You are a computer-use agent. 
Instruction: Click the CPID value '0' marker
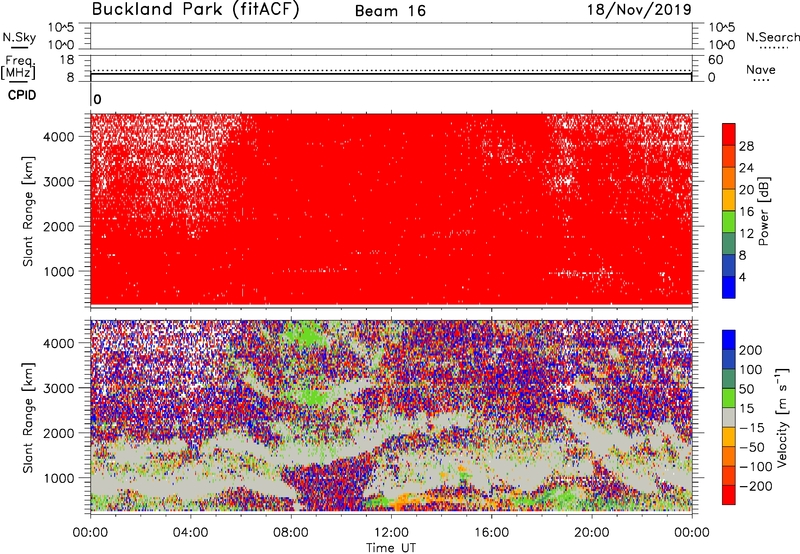tap(97, 99)
